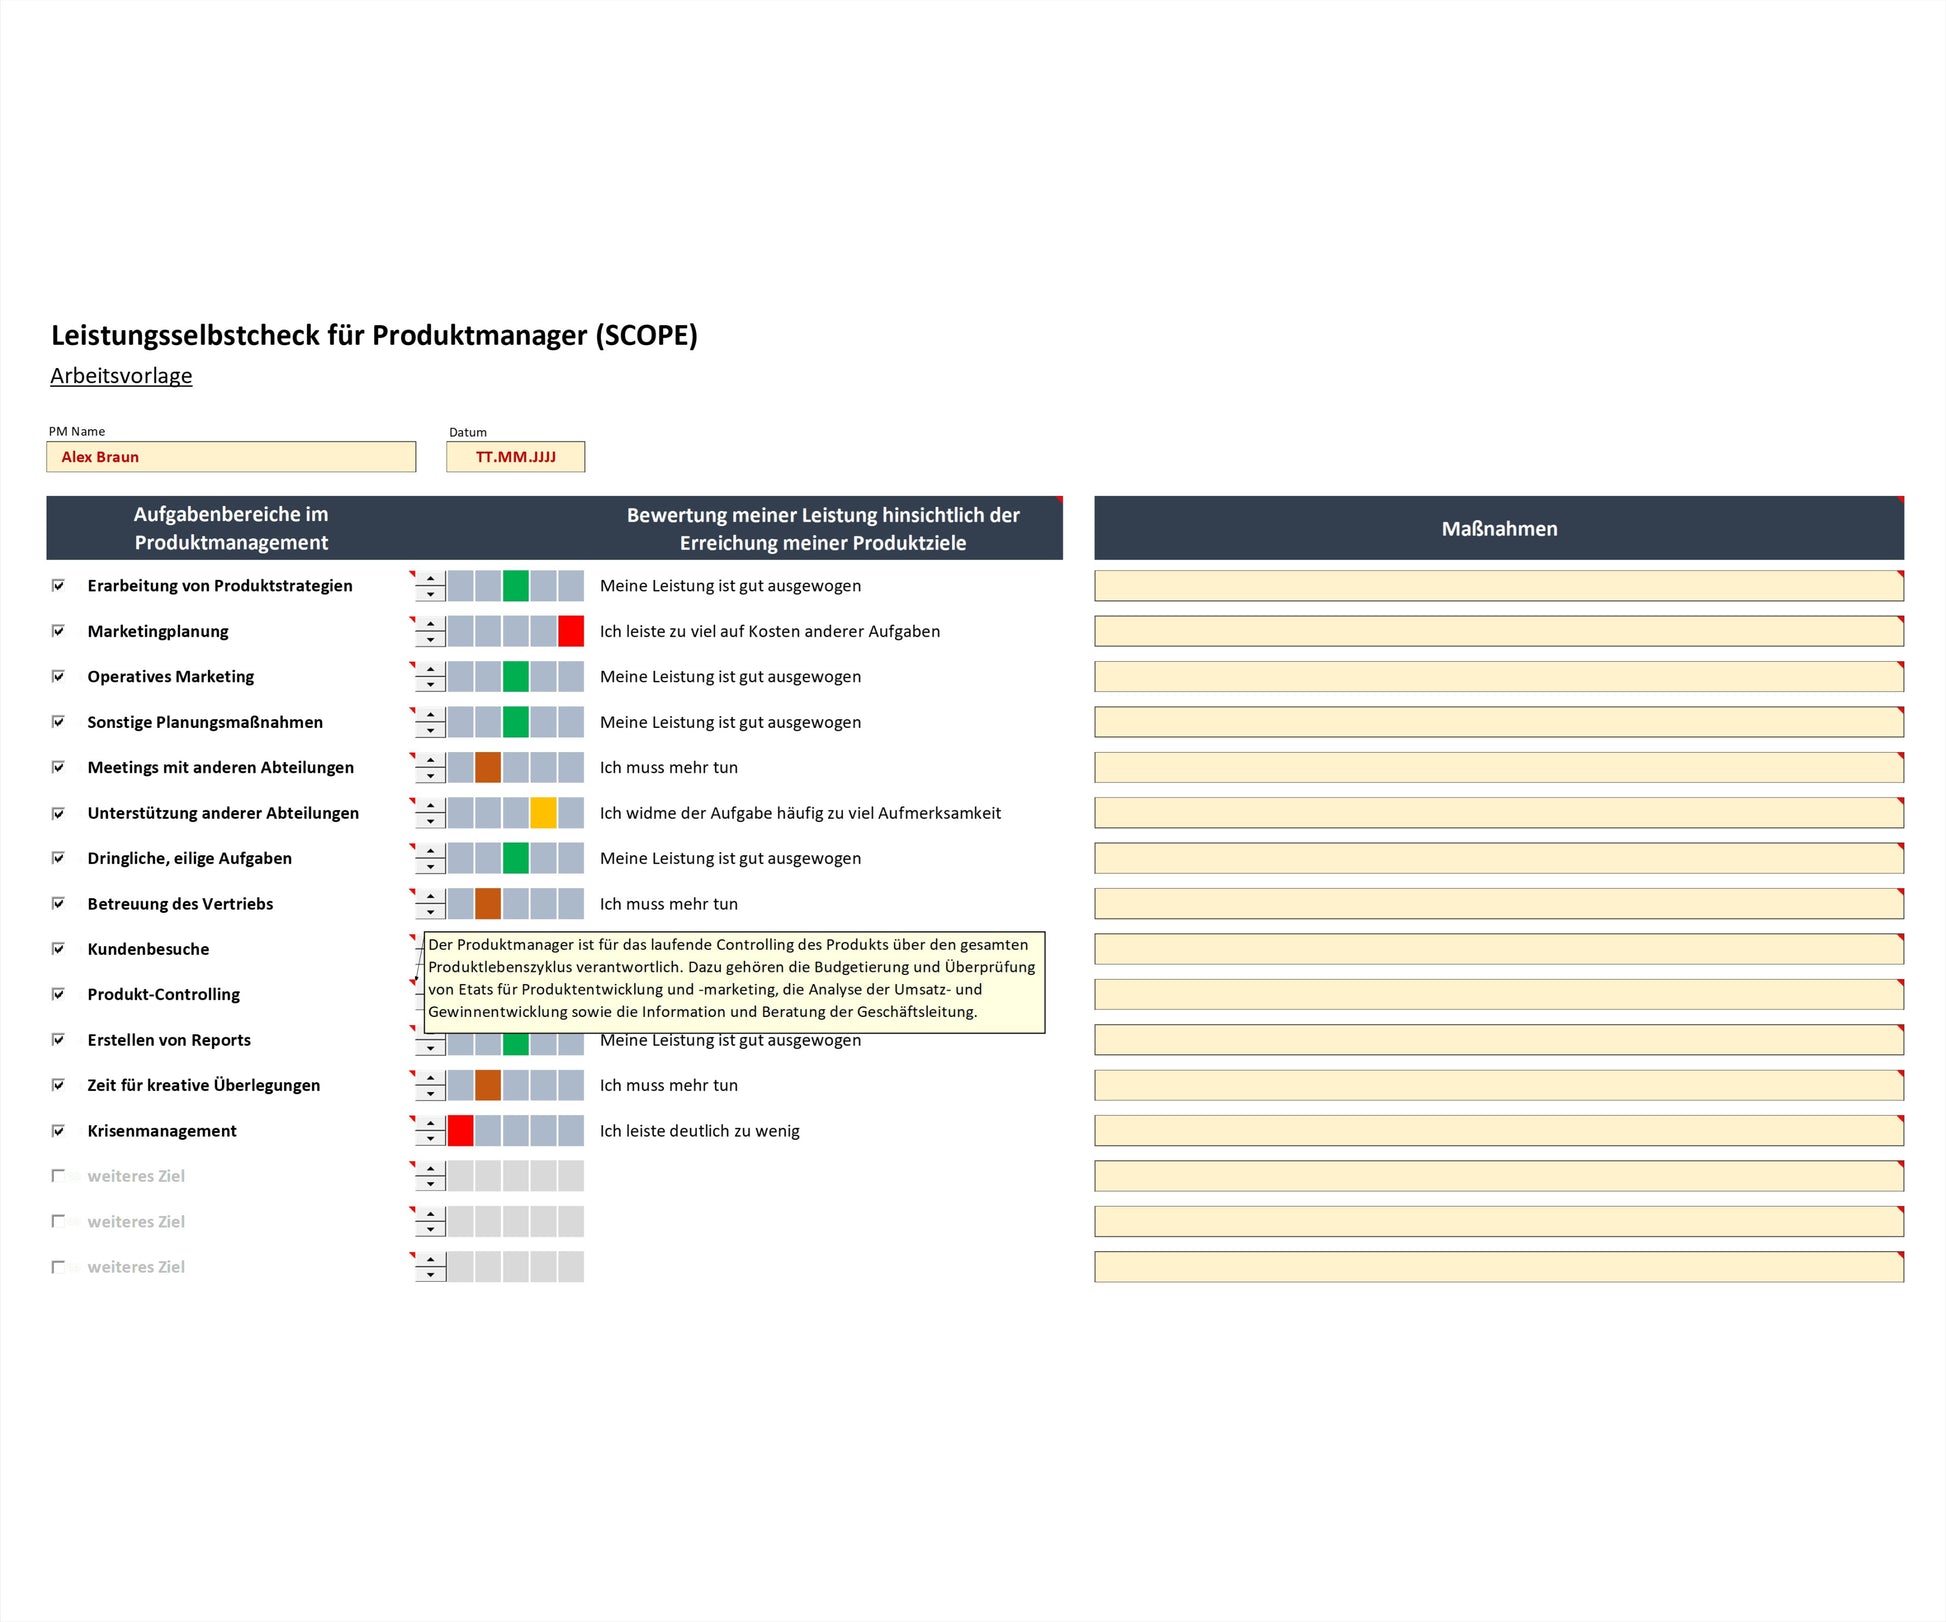Viewport: 1946px width, 1622px height.
Task: Click the Maßnahmen field for Marketingplanung
Action: (x=1499, y=631)
